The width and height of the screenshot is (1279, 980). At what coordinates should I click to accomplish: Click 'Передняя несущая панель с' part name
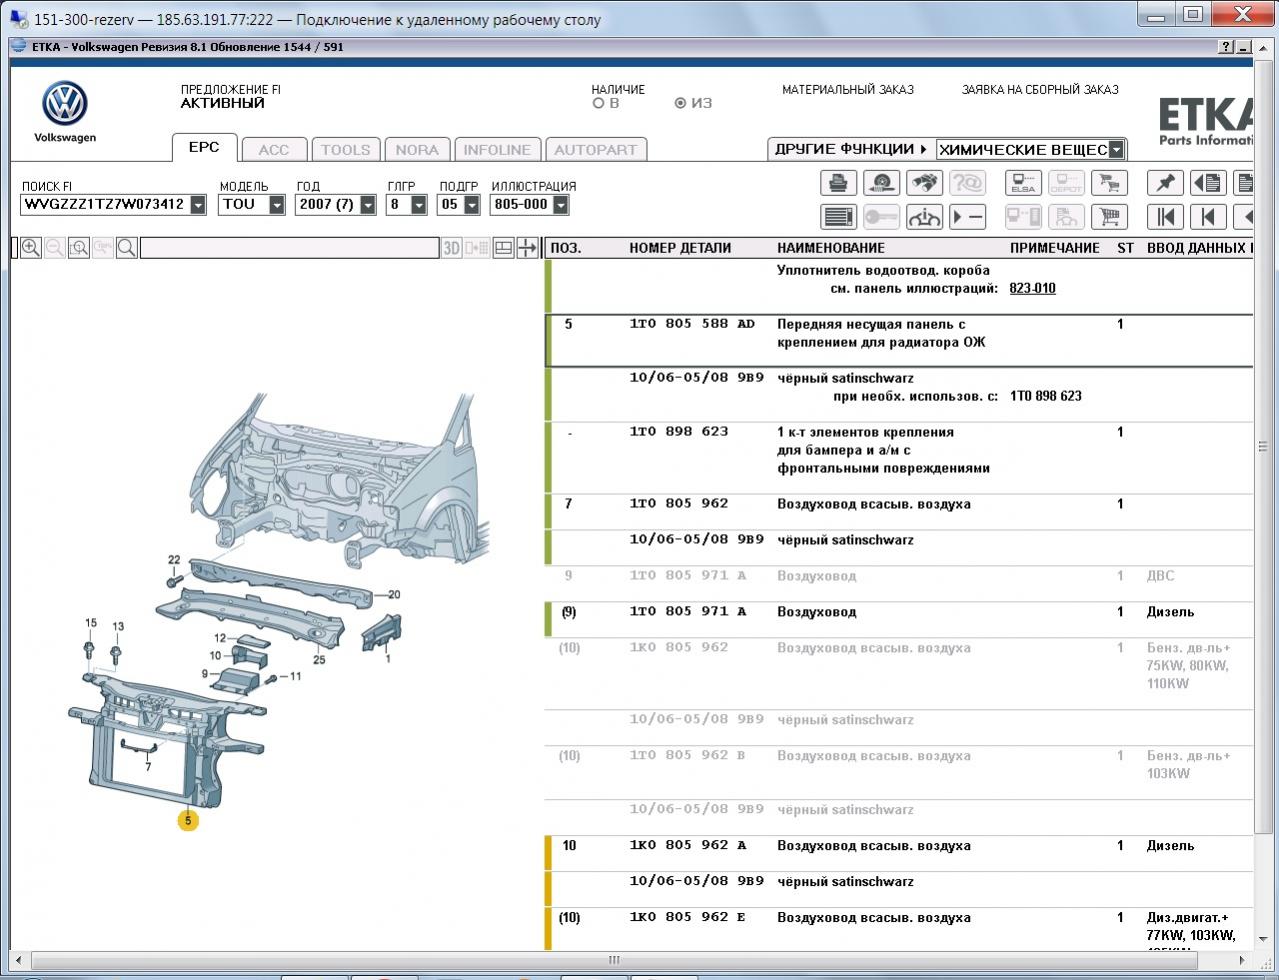(x=871, y=324)
